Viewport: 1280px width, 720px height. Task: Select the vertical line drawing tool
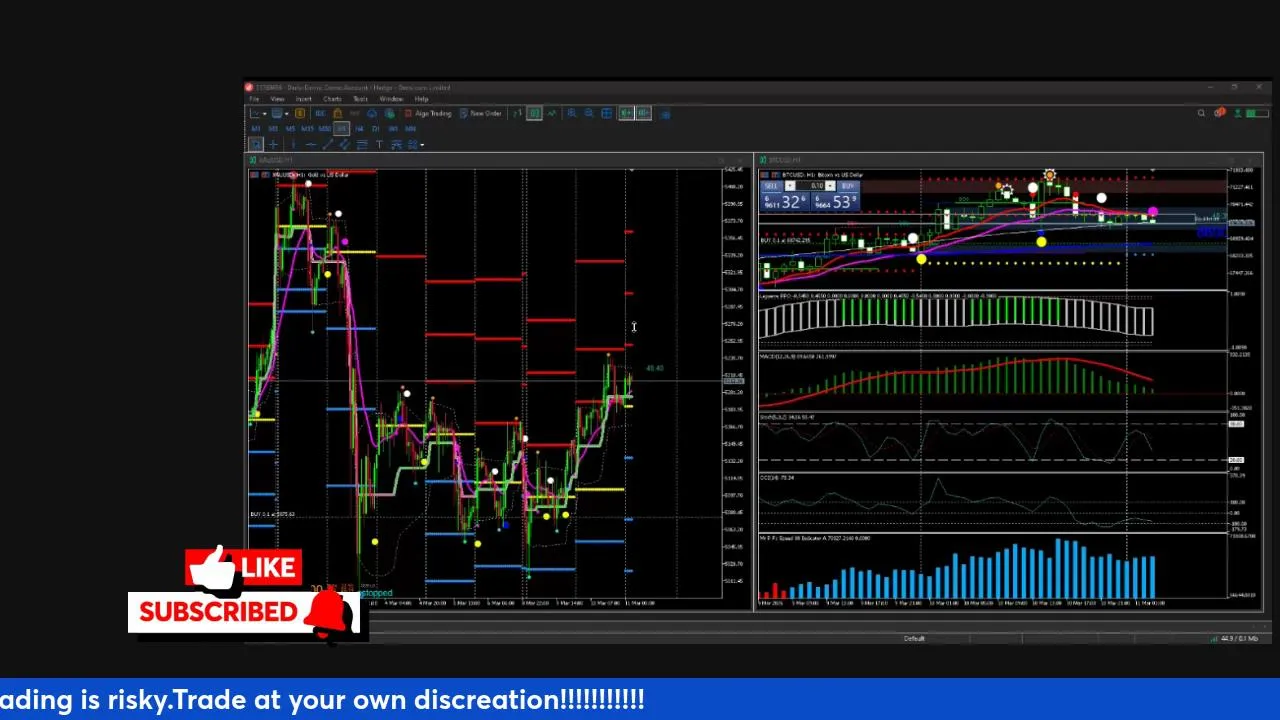click(294, 144)
